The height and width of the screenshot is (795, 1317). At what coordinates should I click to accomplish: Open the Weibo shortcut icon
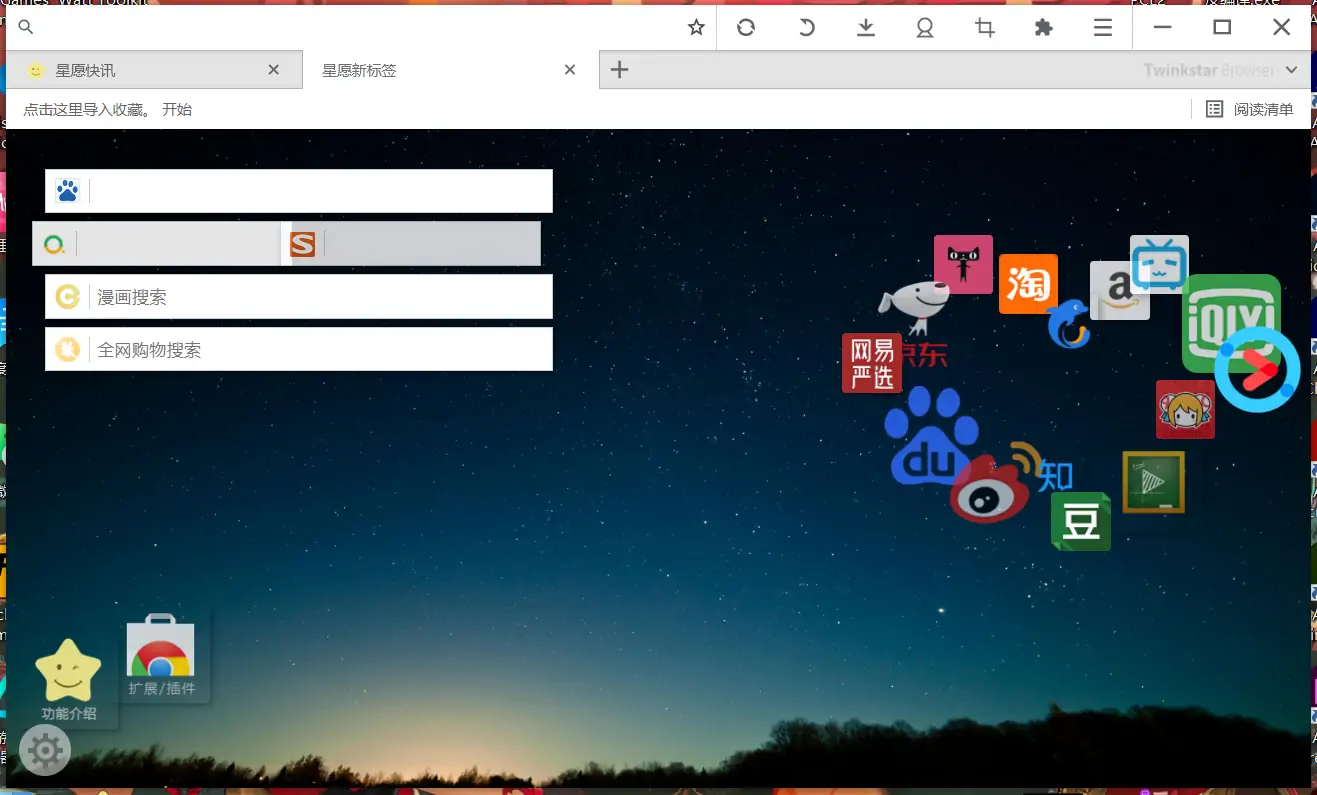click(x=988, y=490)
